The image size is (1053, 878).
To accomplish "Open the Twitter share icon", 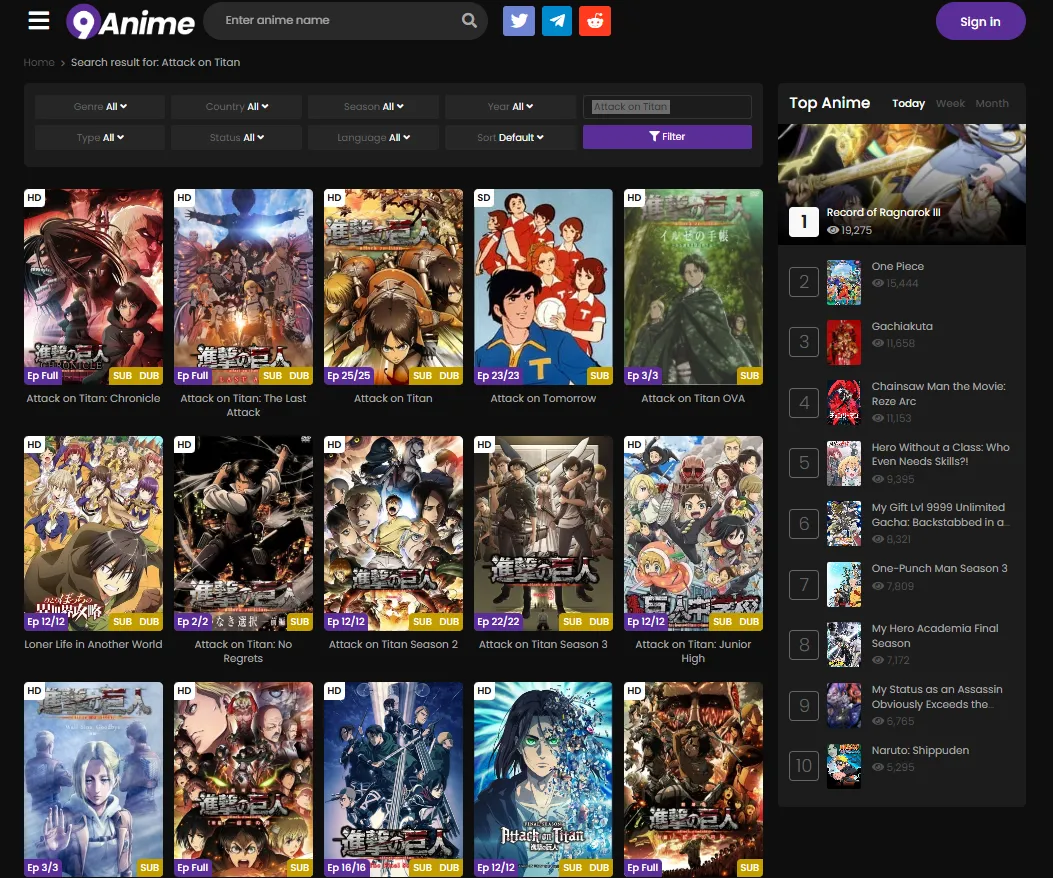I will click(x=518, y=21).
